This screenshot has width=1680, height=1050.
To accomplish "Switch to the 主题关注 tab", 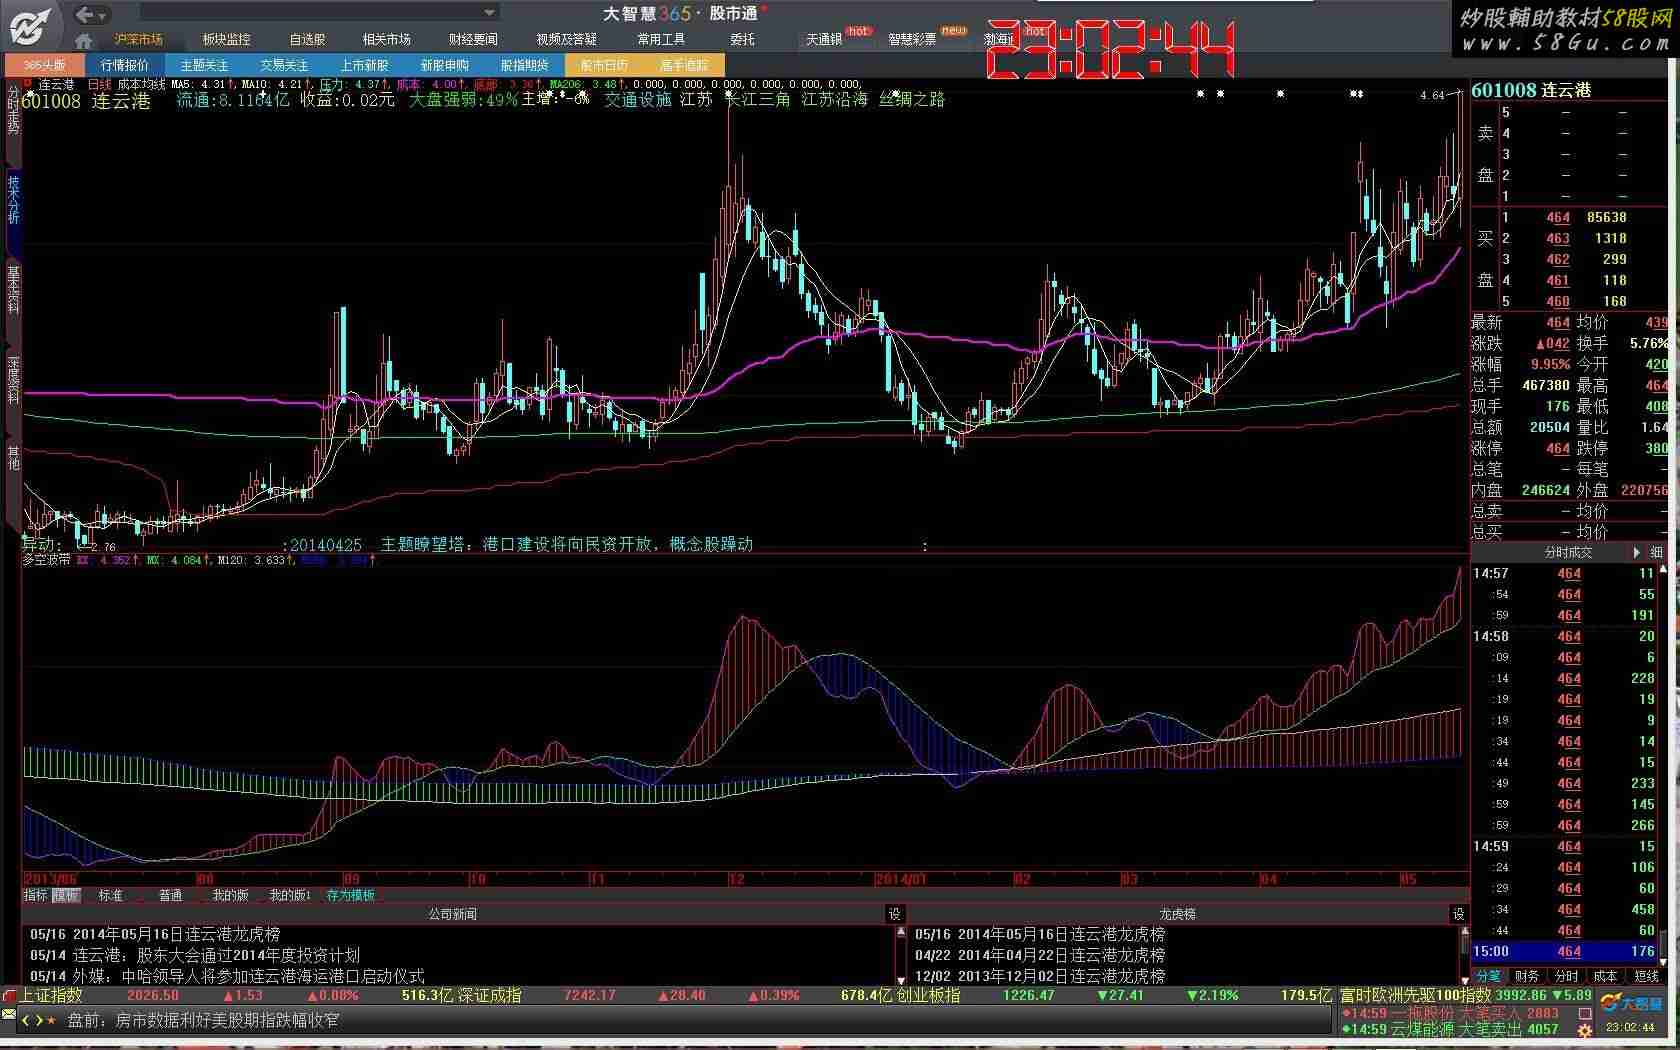I will click(x=204, y=65).
